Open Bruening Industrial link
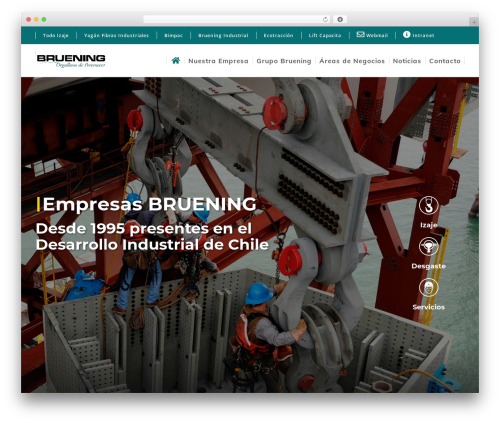 pos(223,35)
